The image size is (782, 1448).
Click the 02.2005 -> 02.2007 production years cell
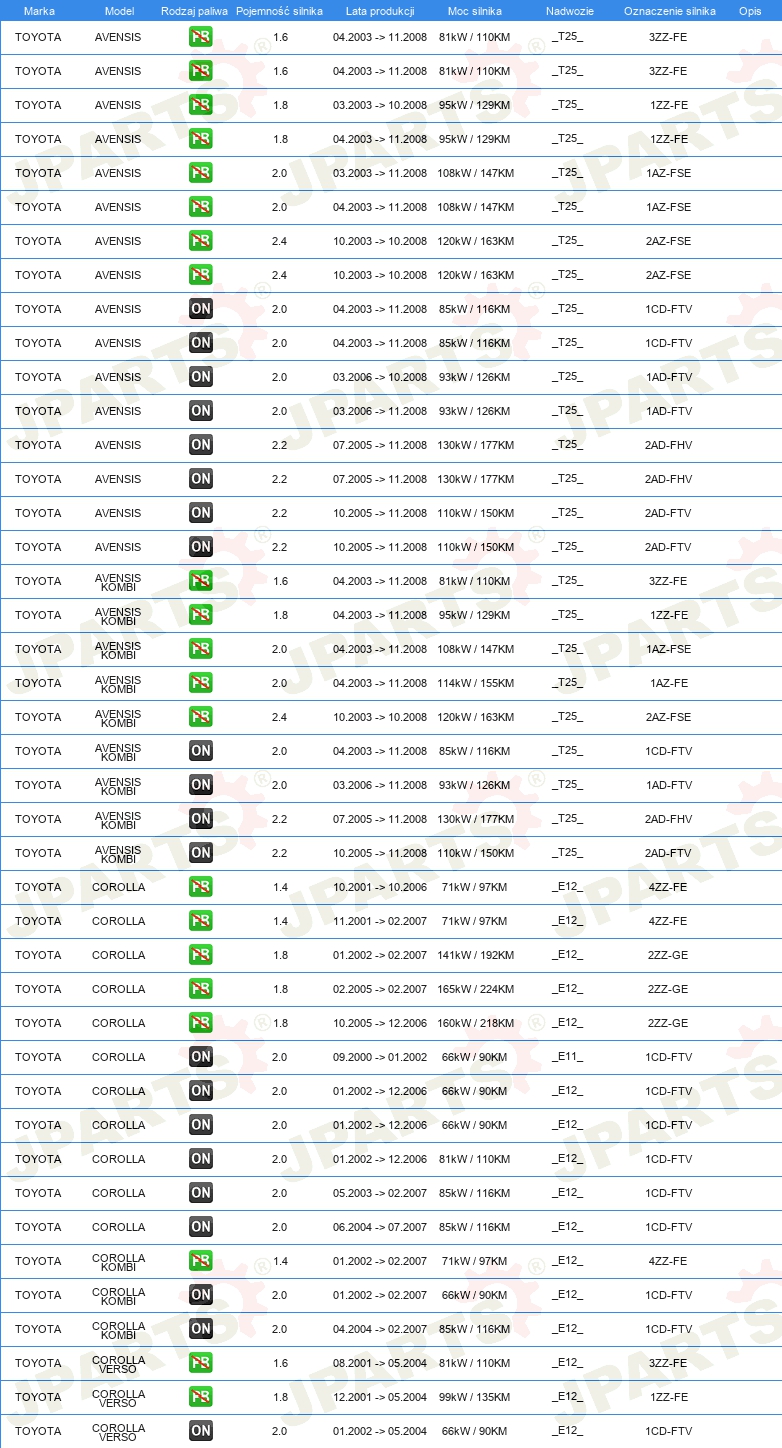point(380,989)
